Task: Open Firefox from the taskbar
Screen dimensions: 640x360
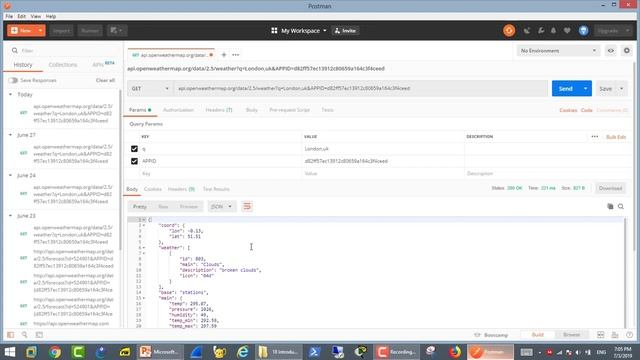Action: [x=454, y=352]
